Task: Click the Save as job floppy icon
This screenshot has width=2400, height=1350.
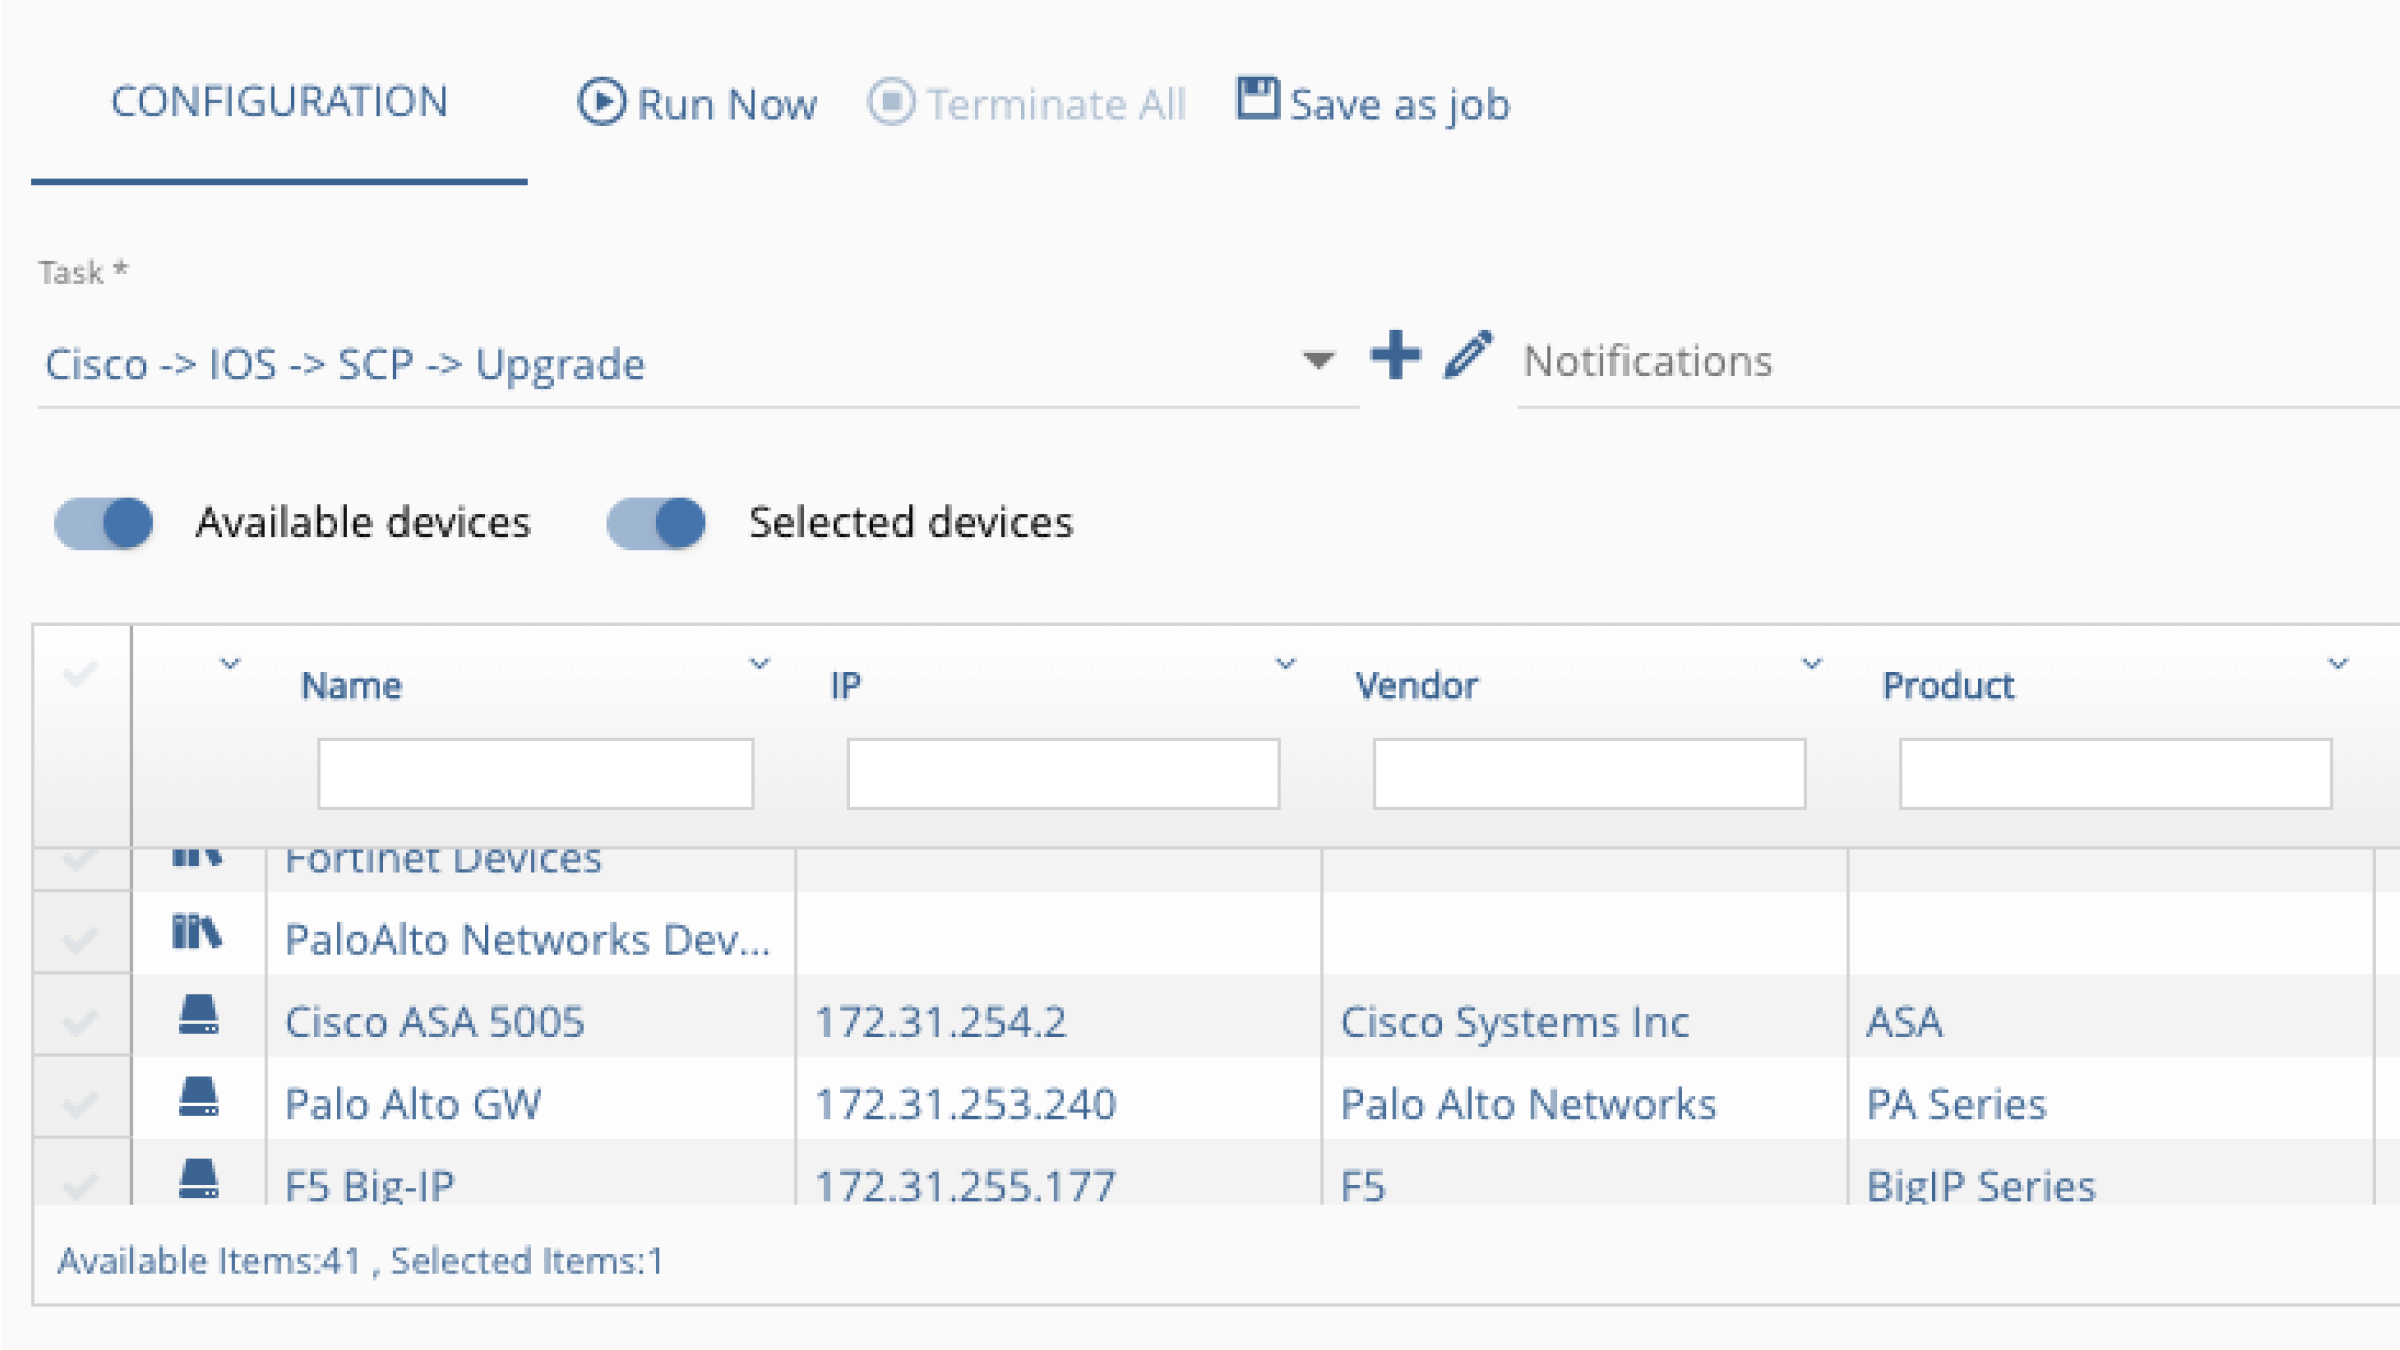Action: [x=1257, y=99]
